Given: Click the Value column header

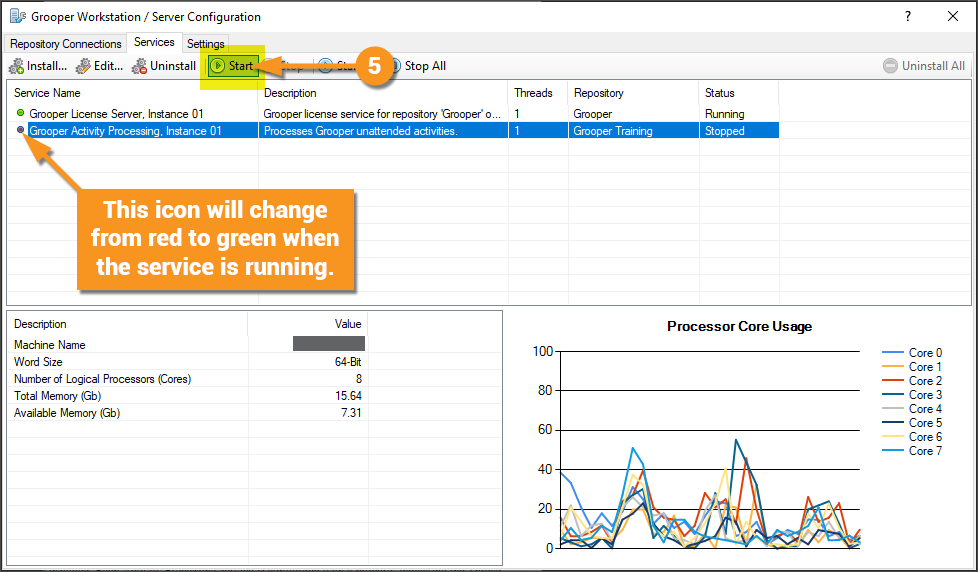Looking at the screenshot, I should (x=308, y=324).
